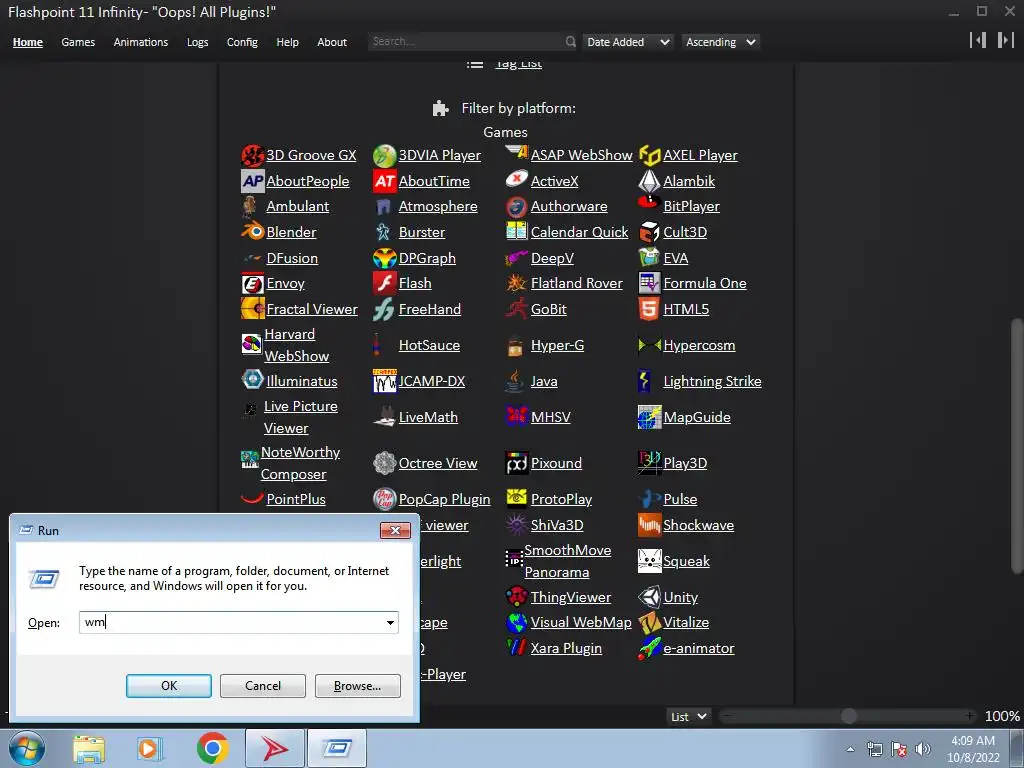Open the Config tab
This screenshot has width=1024, height=768.
tap(242, 42)
